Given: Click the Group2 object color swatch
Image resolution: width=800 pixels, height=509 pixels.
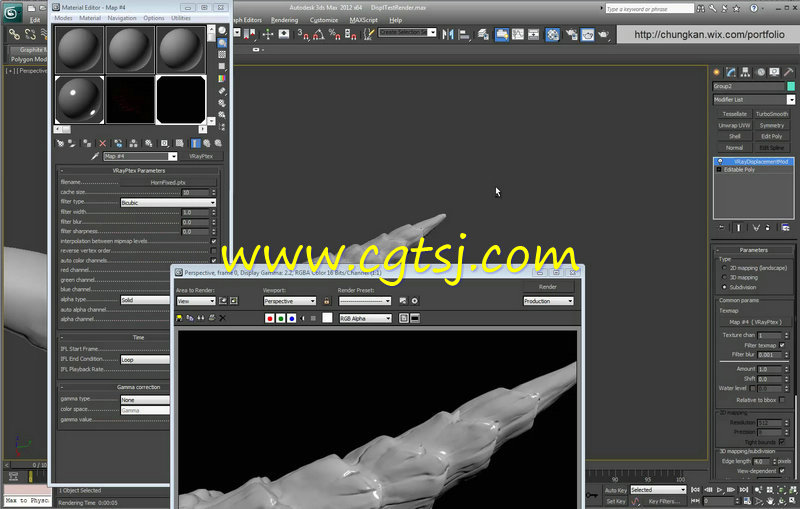Looking at the screenshot, I should coord(791,86).
